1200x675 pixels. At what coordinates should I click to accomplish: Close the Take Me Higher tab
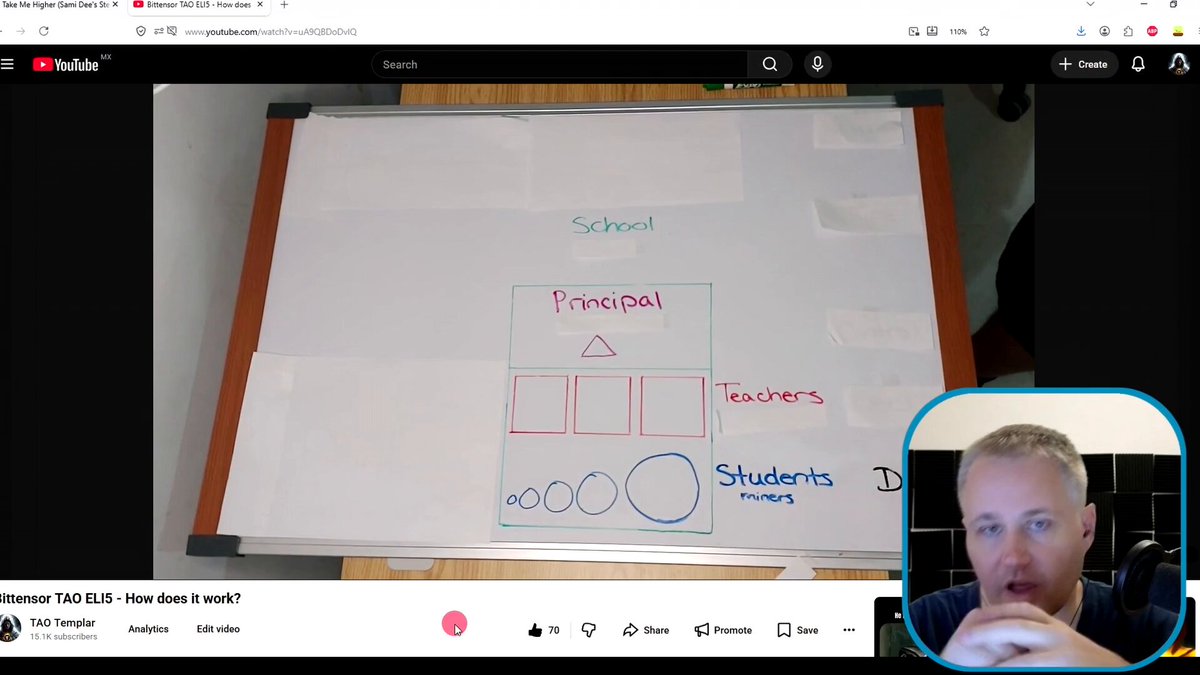point(115,5)
